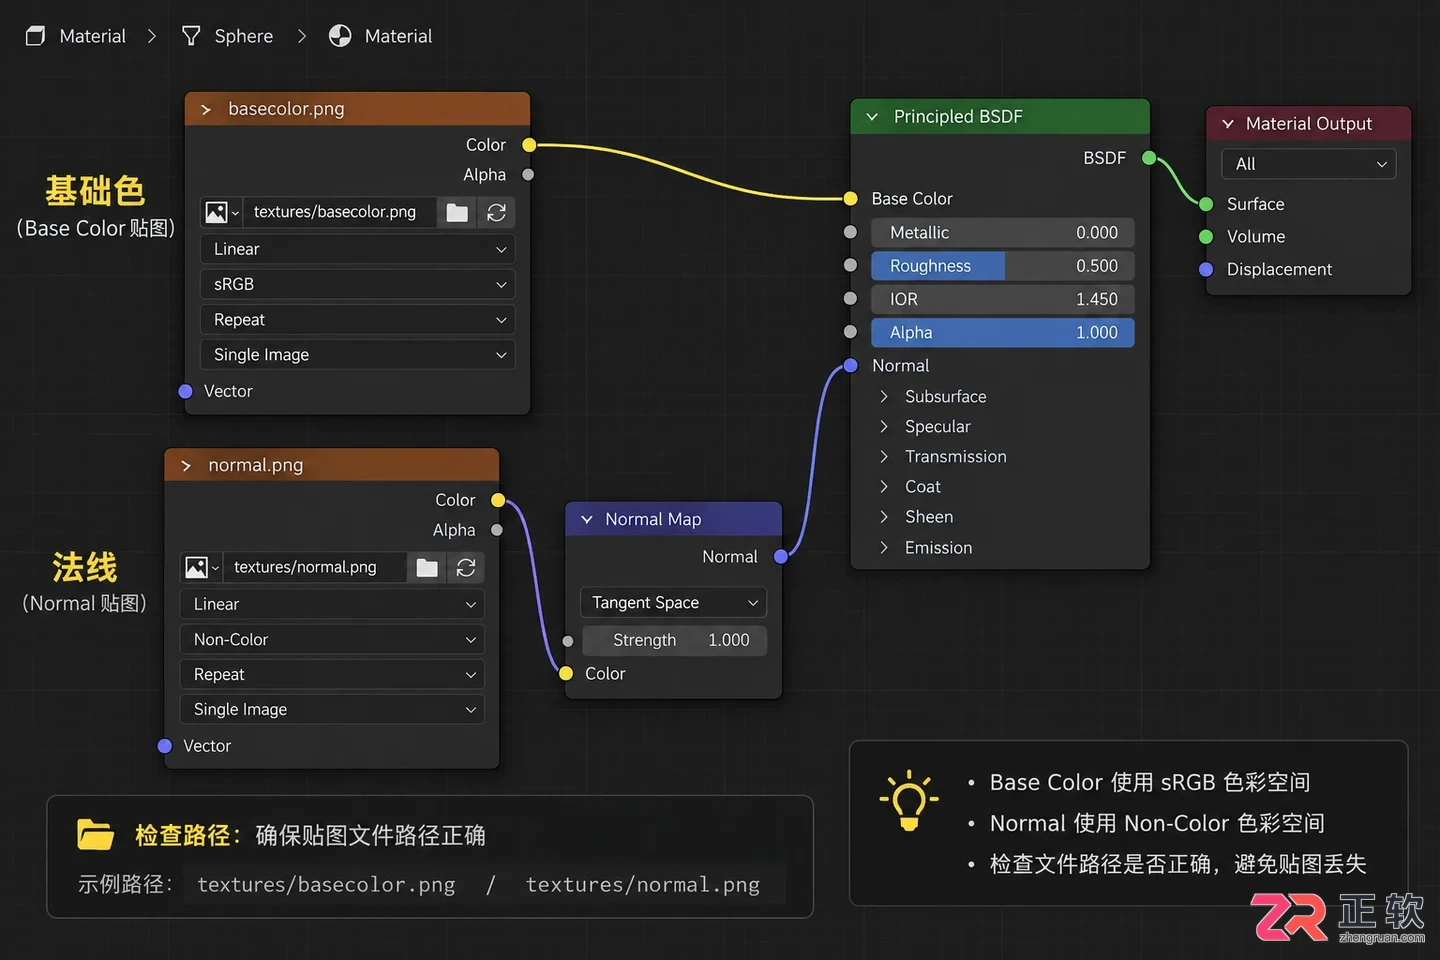
Task: Click Vector input socket of normal.png
Action: (165, 746)
